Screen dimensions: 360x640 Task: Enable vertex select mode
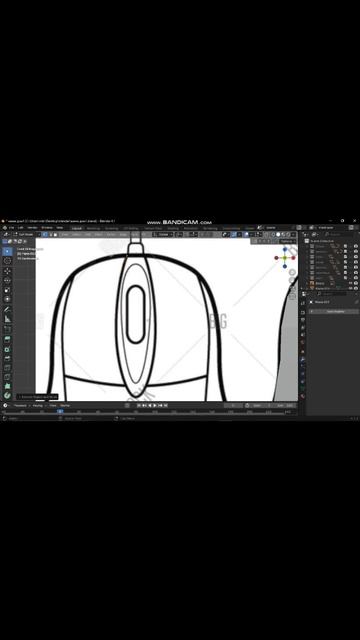(45, 235)
